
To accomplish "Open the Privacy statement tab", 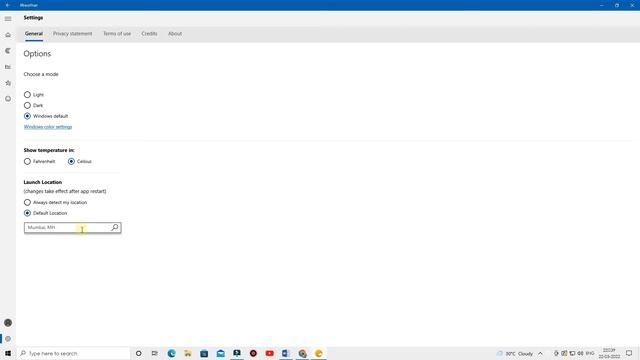I will pyautogui.click(x=73, y=33).
